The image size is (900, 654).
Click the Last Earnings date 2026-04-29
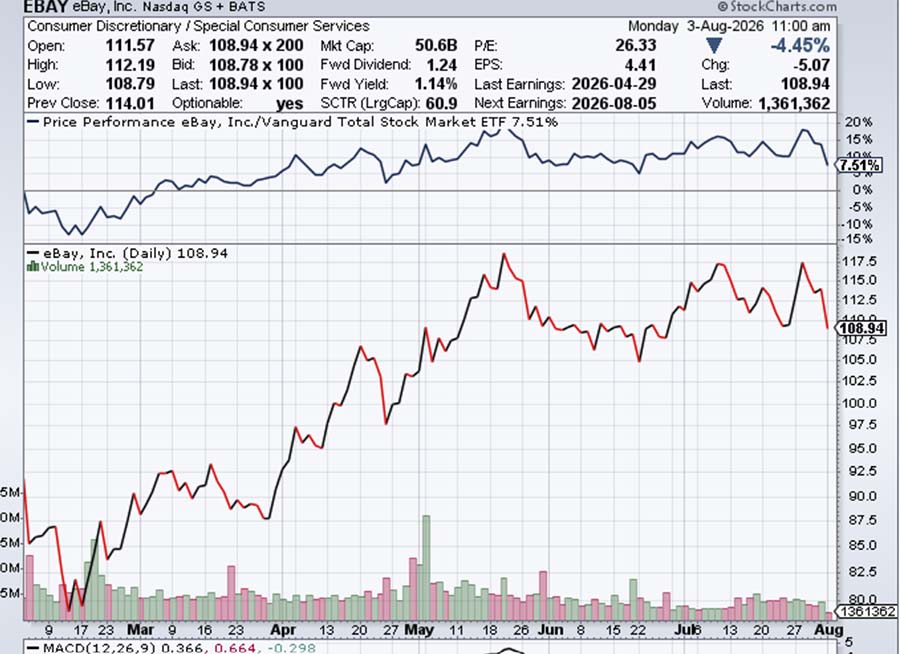[614, 84]
